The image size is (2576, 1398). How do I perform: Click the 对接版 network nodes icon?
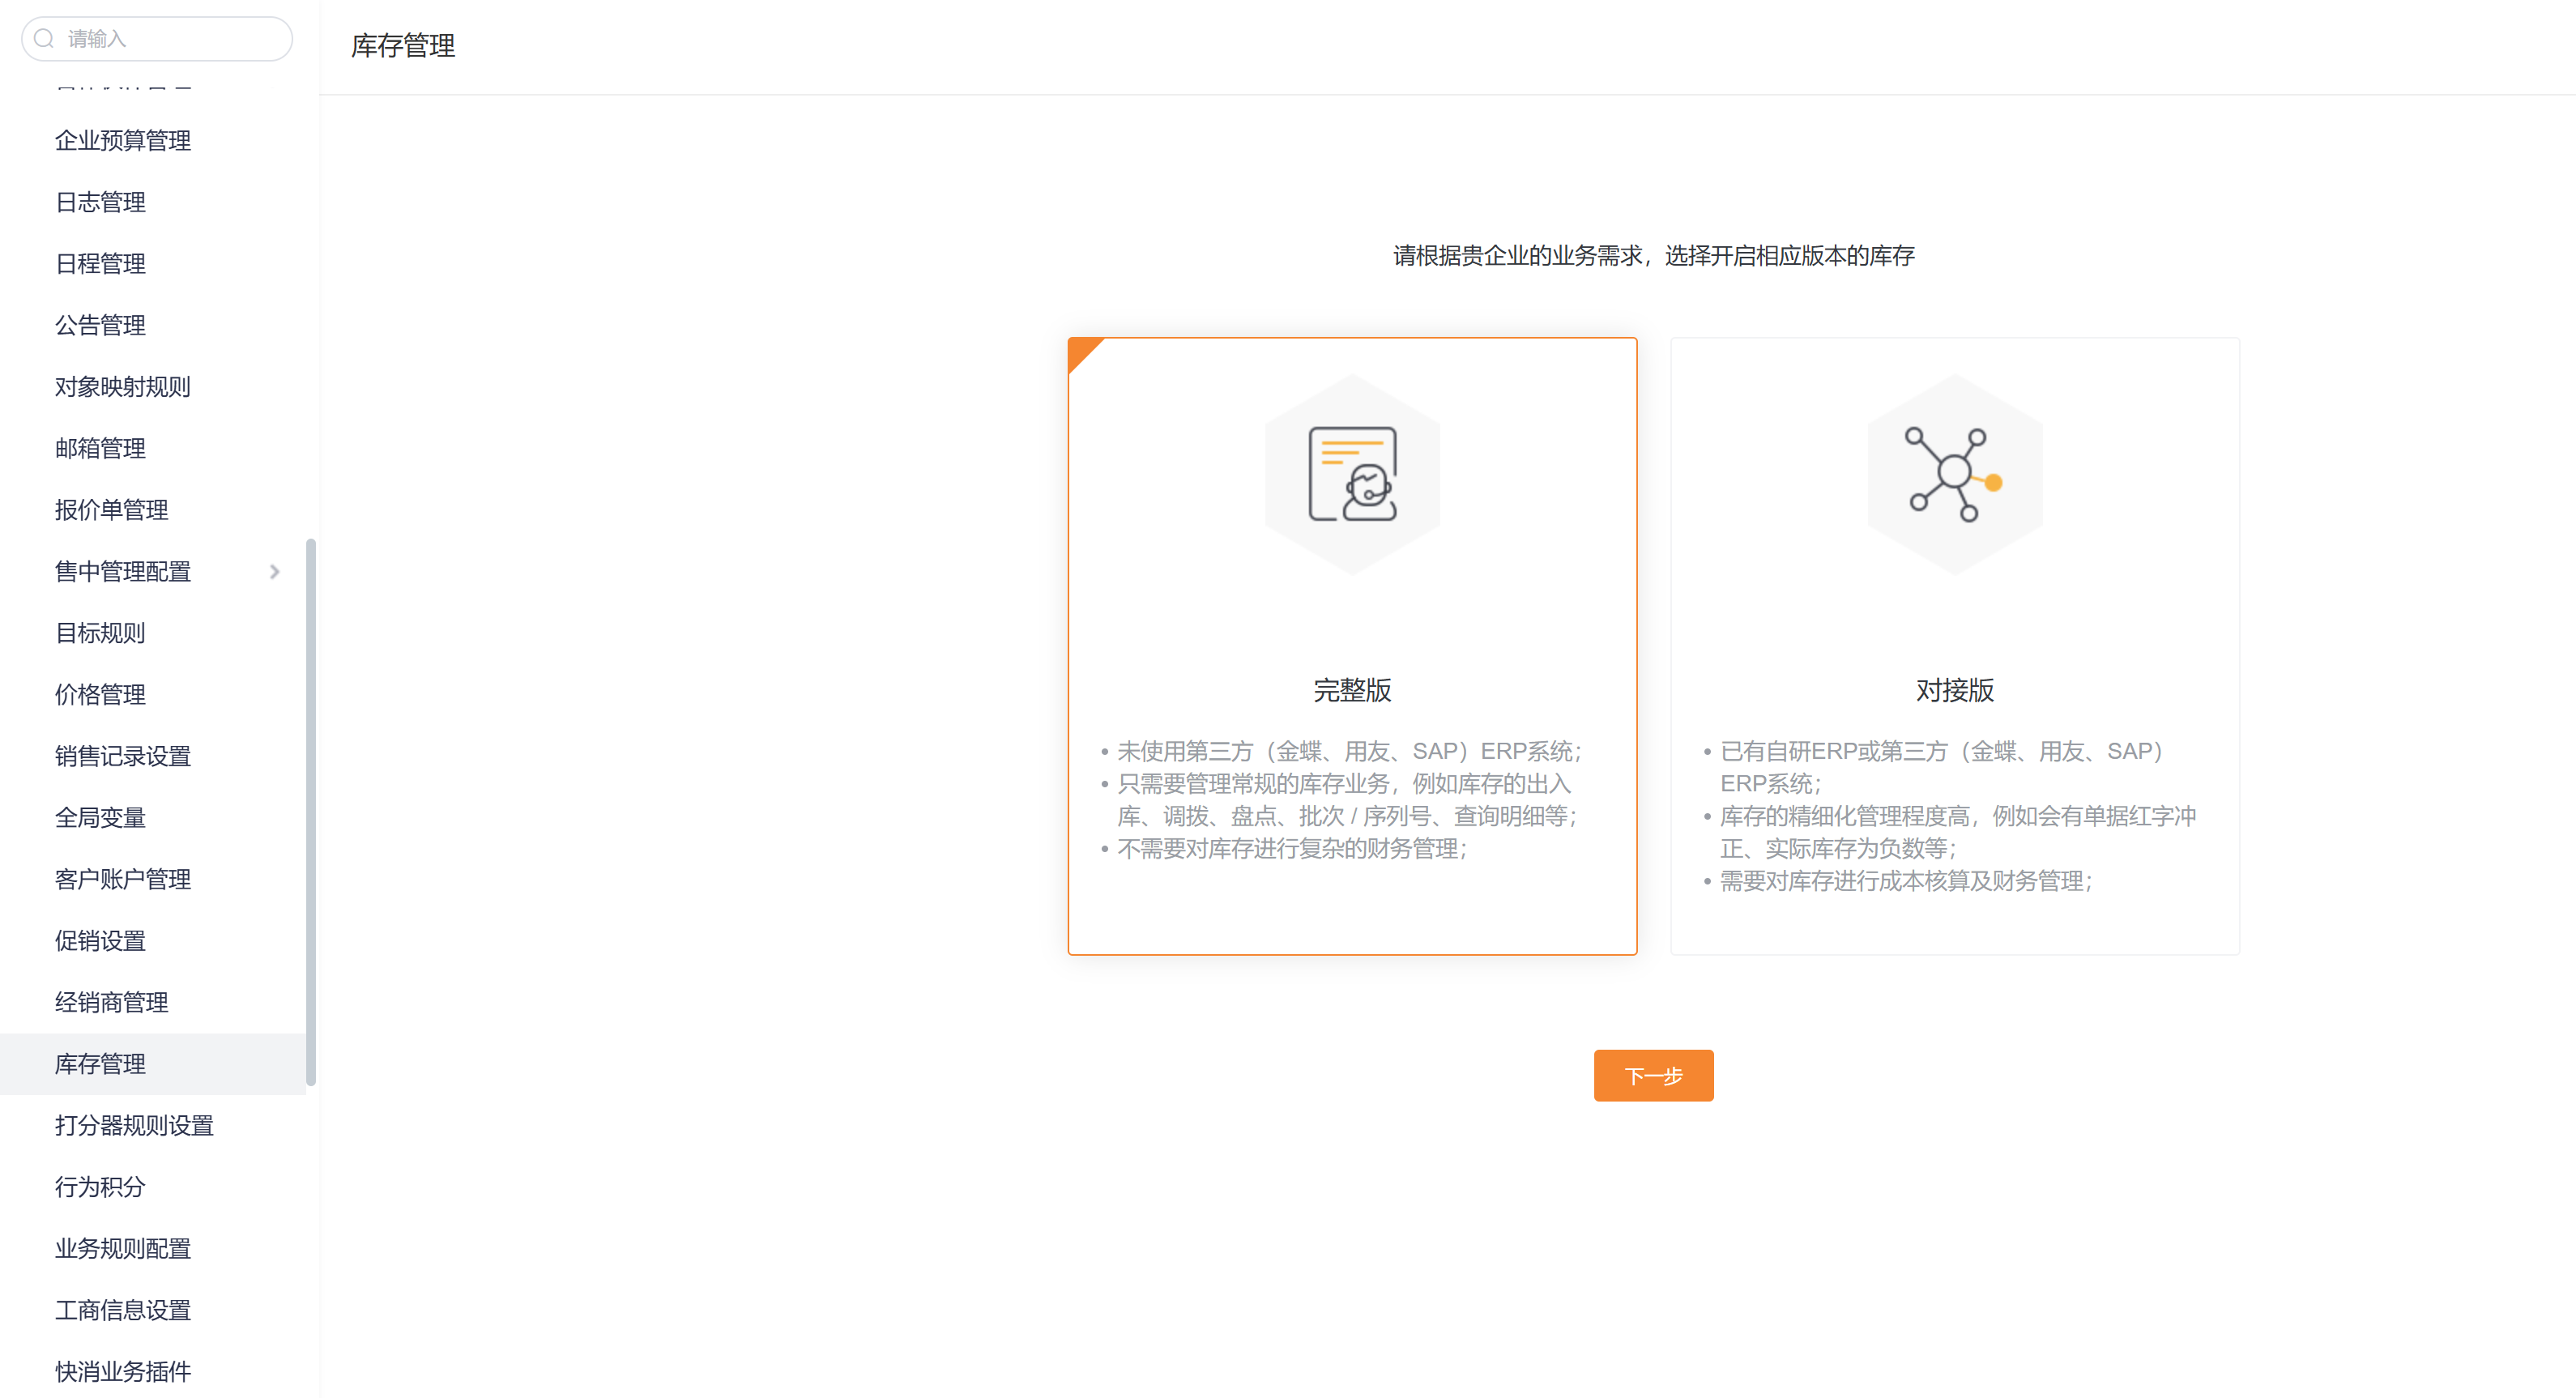point(1953,474)
